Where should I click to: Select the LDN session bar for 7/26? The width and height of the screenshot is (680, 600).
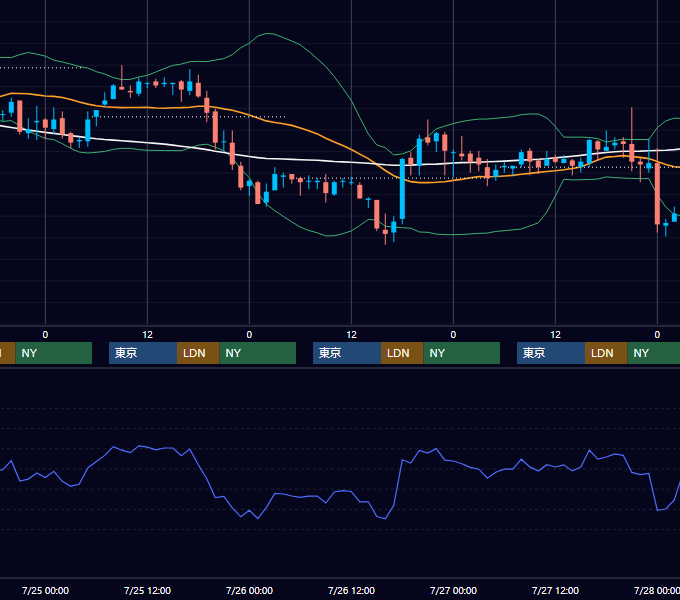(x=402, y=353)
